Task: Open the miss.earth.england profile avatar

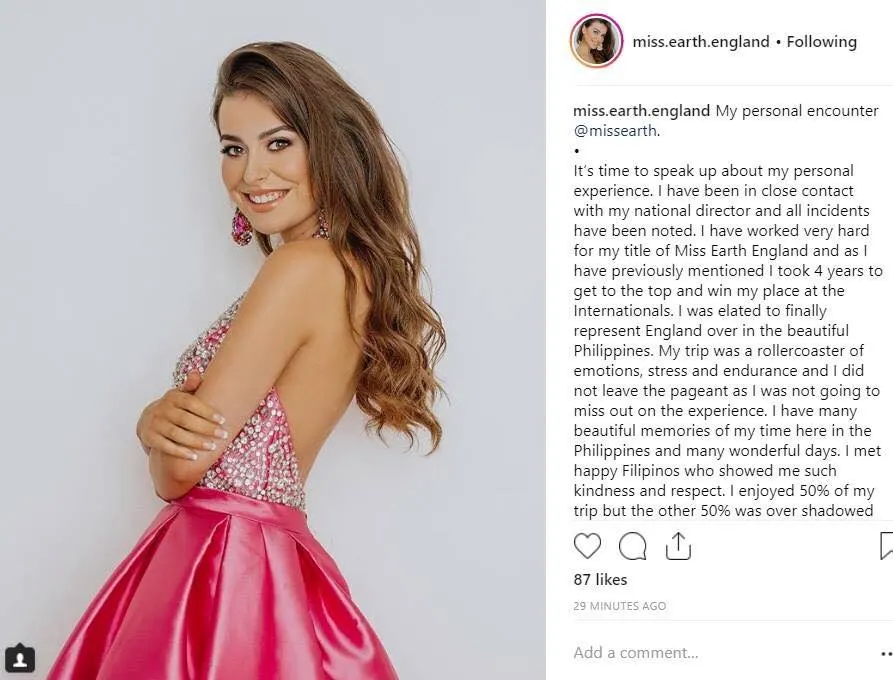Action: [x=596, y=41]
